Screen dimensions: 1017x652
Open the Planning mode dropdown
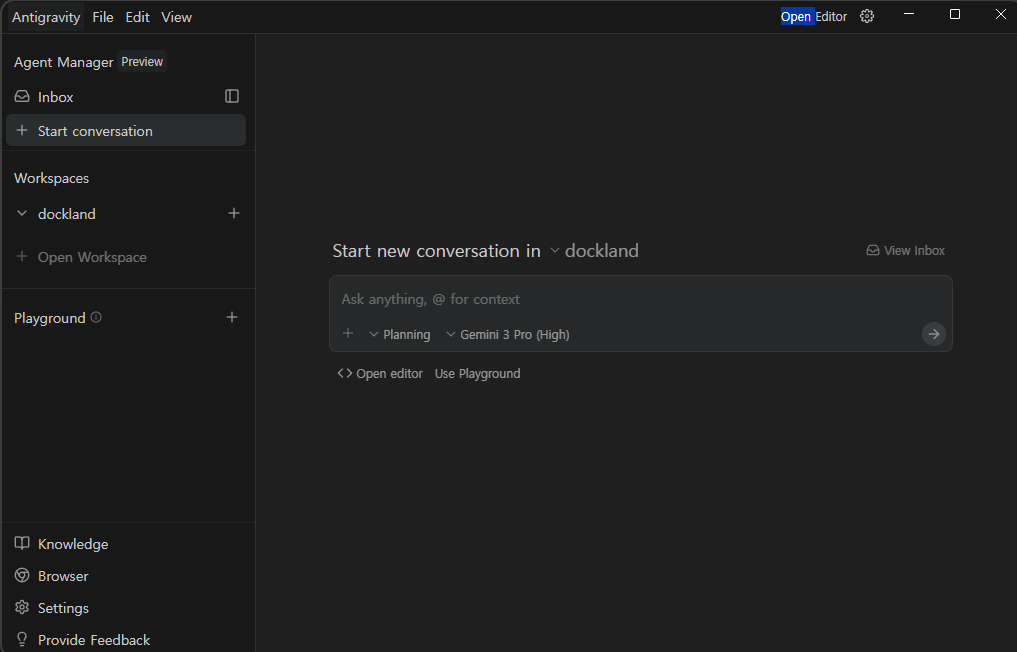pos(400,334)
